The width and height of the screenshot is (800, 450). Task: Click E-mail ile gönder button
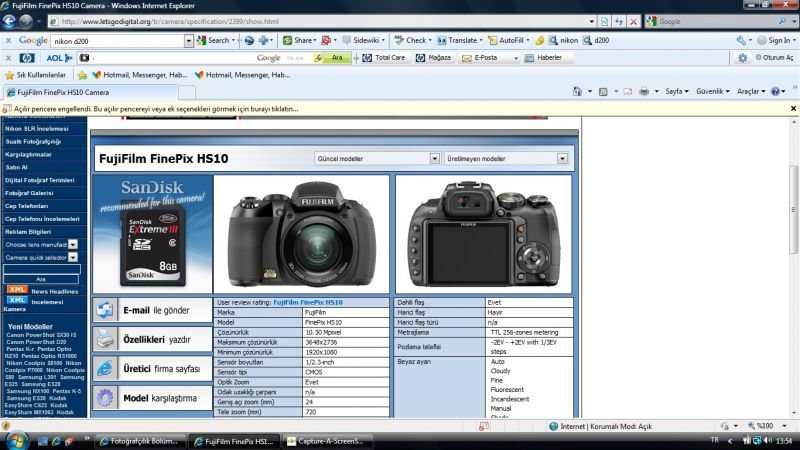click(152, 310)
